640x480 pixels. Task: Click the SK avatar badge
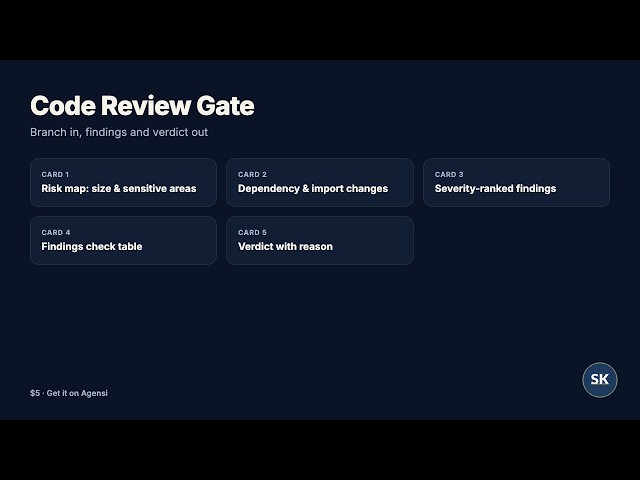pos(600,380)
